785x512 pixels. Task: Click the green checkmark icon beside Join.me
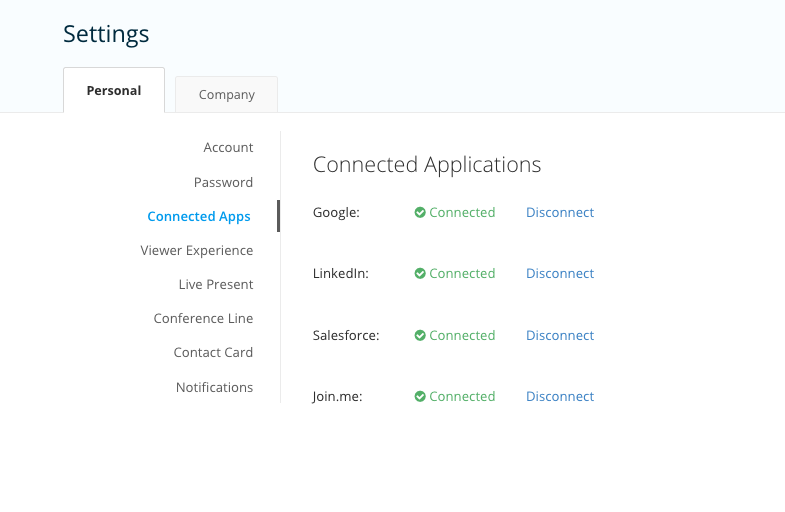(420, 396)
